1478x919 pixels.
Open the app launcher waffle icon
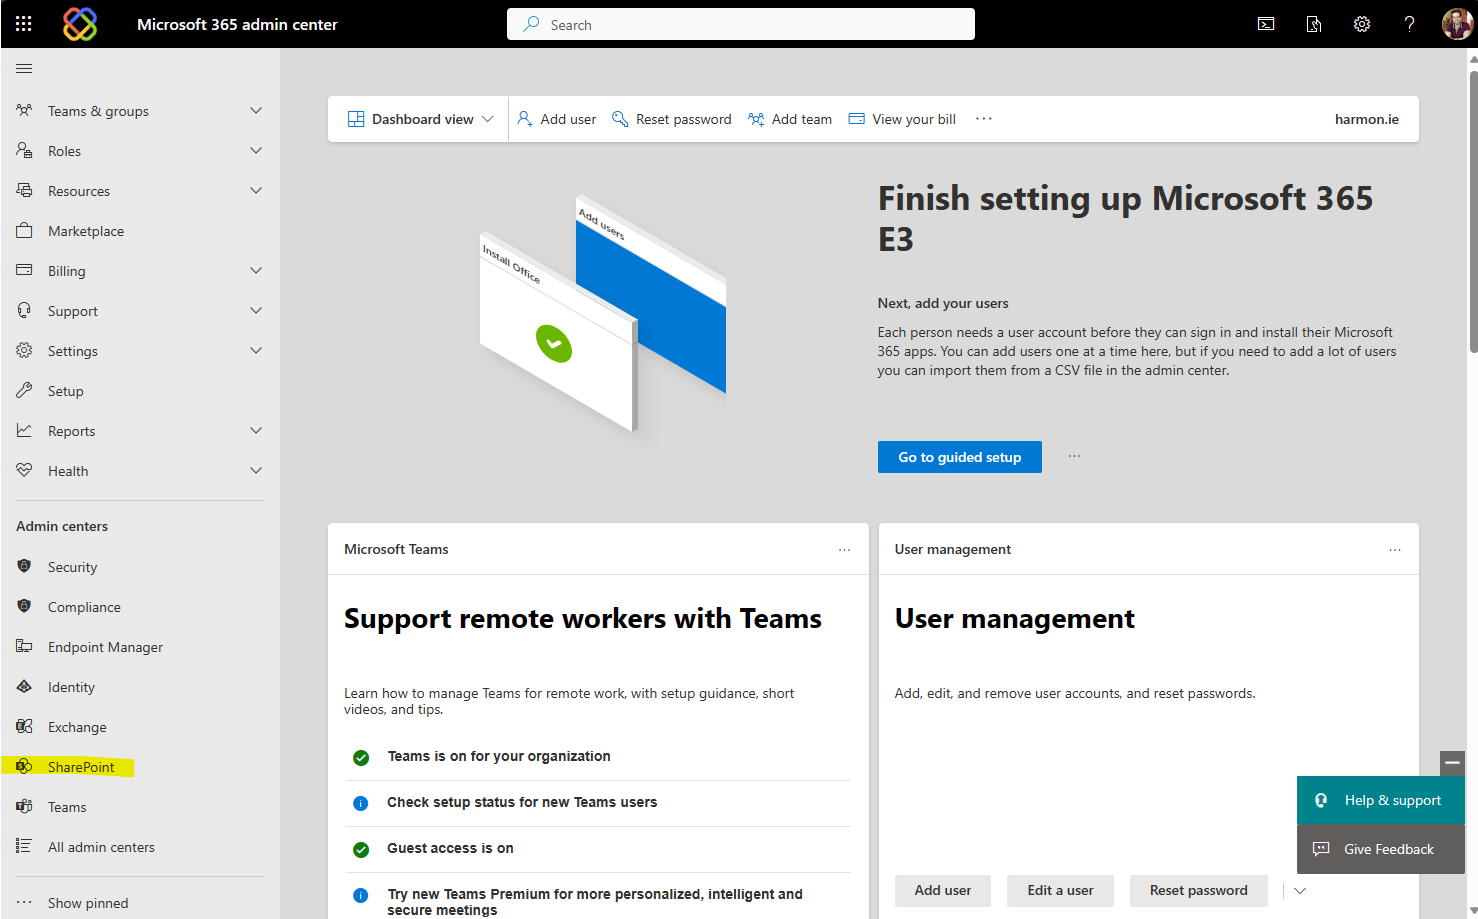24,24
